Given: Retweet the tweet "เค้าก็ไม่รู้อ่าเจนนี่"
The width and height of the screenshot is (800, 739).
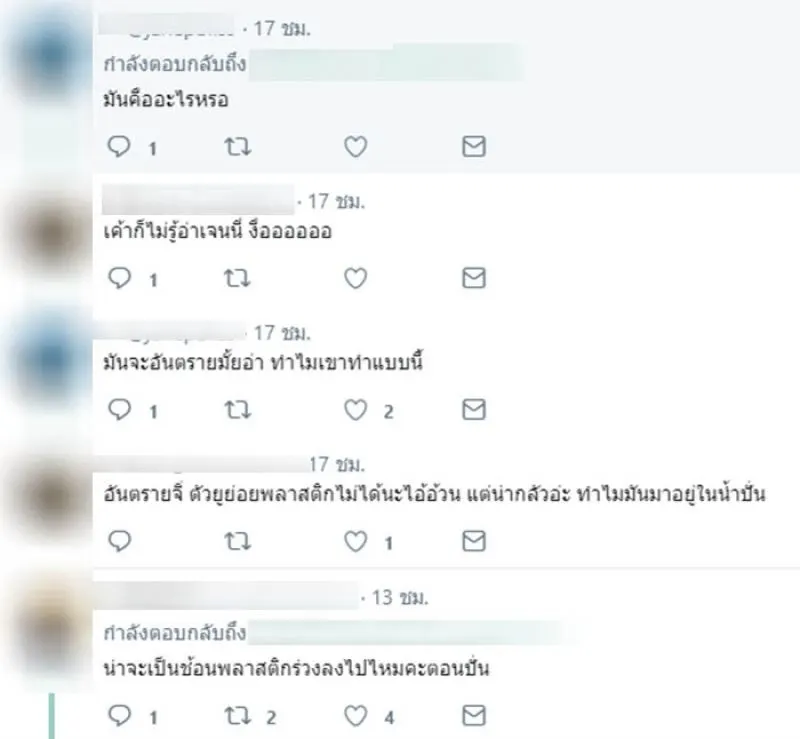Looking at the screenshot, I should coord(238,279).
